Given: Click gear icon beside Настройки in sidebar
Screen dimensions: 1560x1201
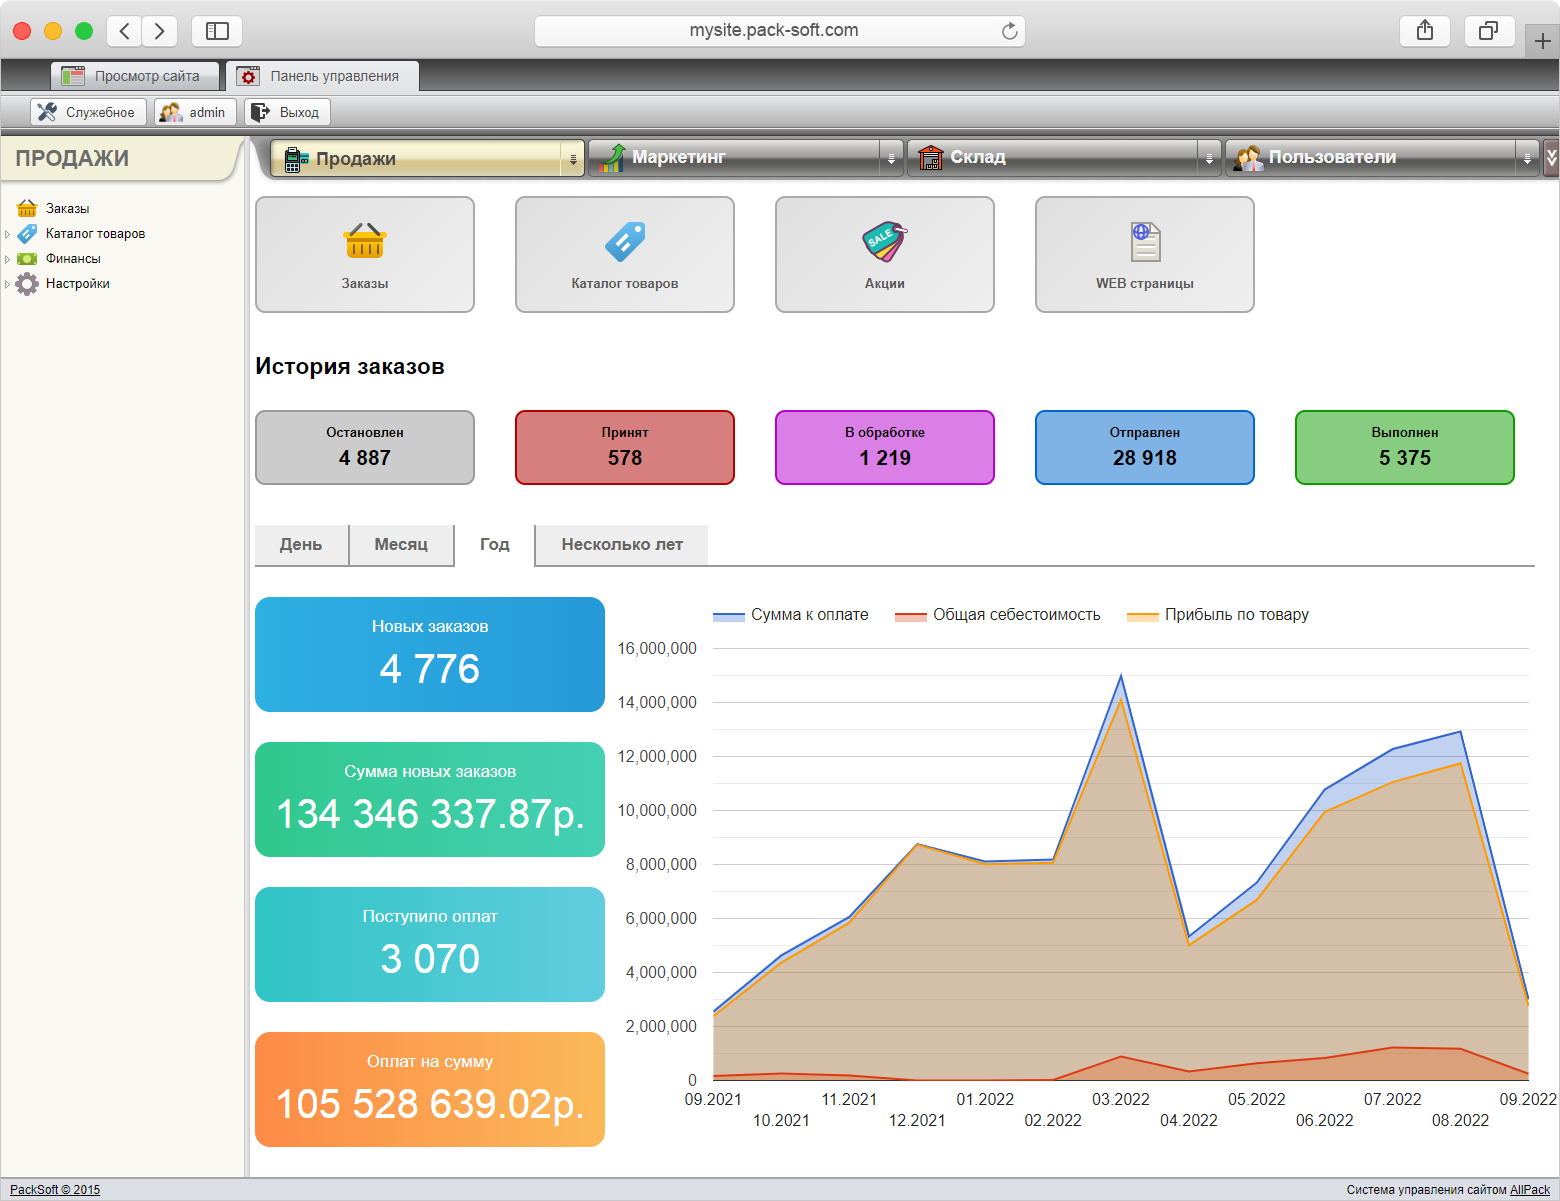Looking at the screenshot, I should [27, 283].
